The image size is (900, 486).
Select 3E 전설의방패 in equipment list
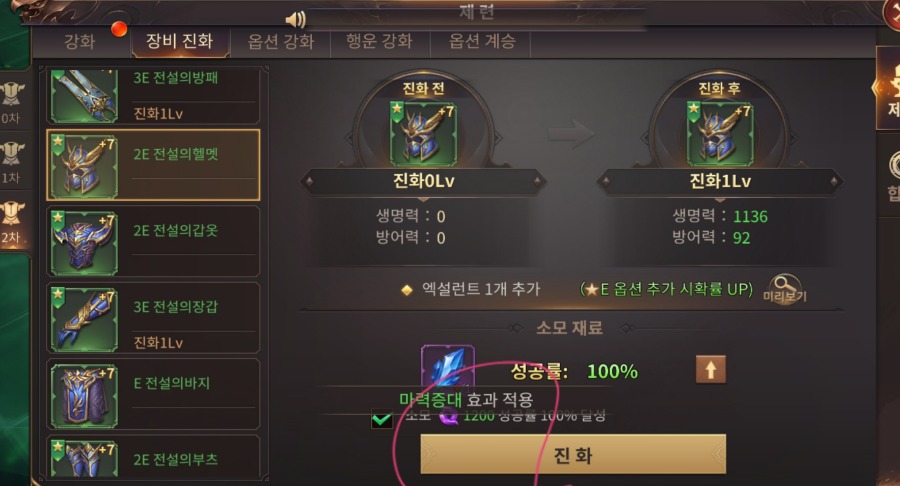[x=153, y=96]
